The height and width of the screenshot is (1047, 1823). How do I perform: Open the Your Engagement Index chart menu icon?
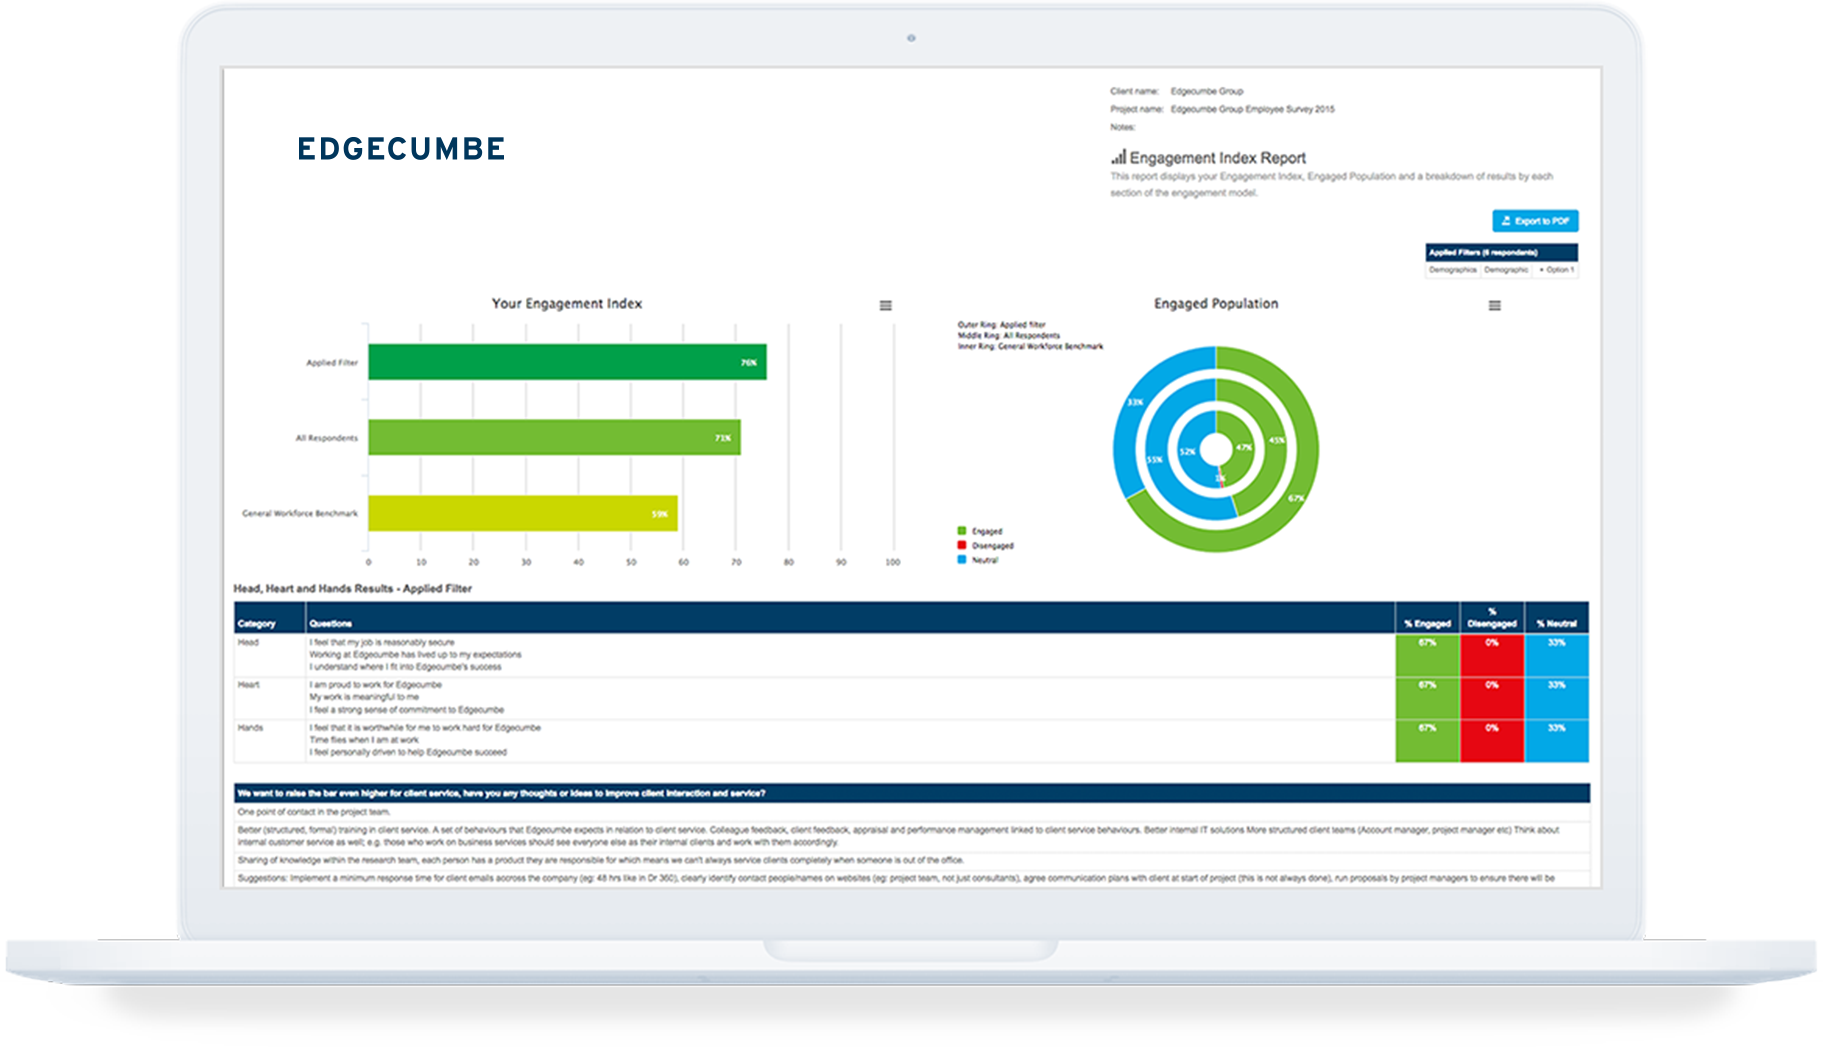pos(885,305)
